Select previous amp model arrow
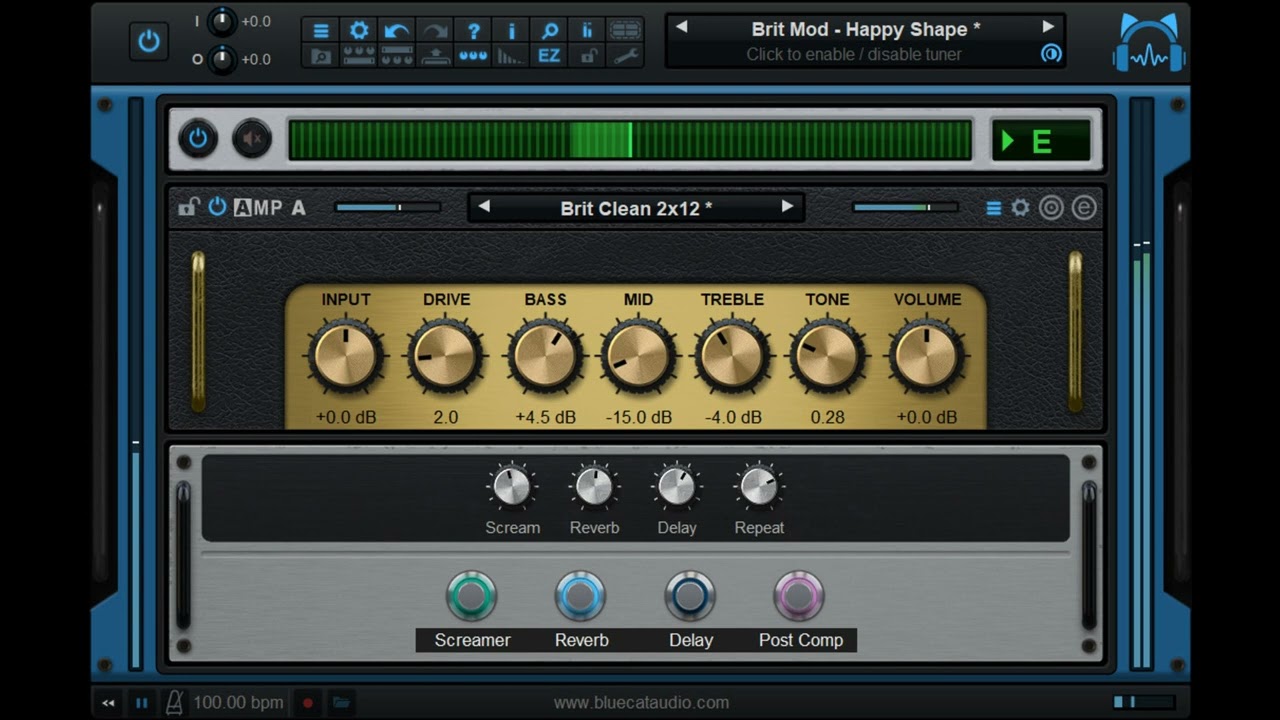 (x=484, y=207)
